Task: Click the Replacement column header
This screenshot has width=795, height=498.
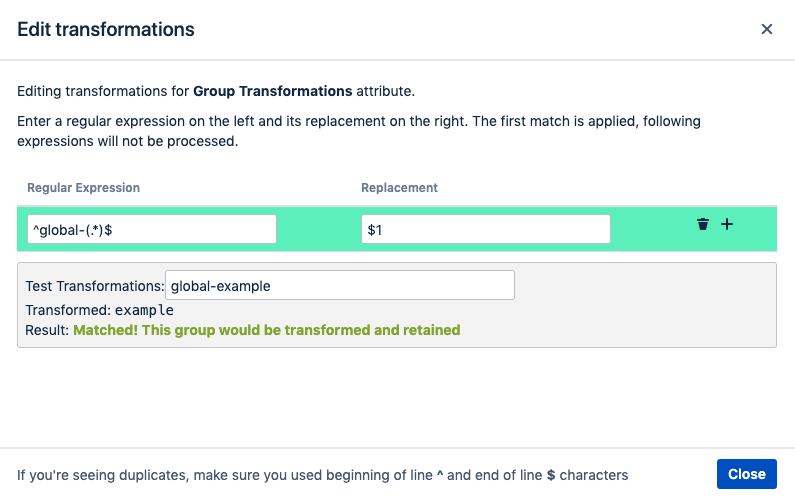Action: (399, 188)
